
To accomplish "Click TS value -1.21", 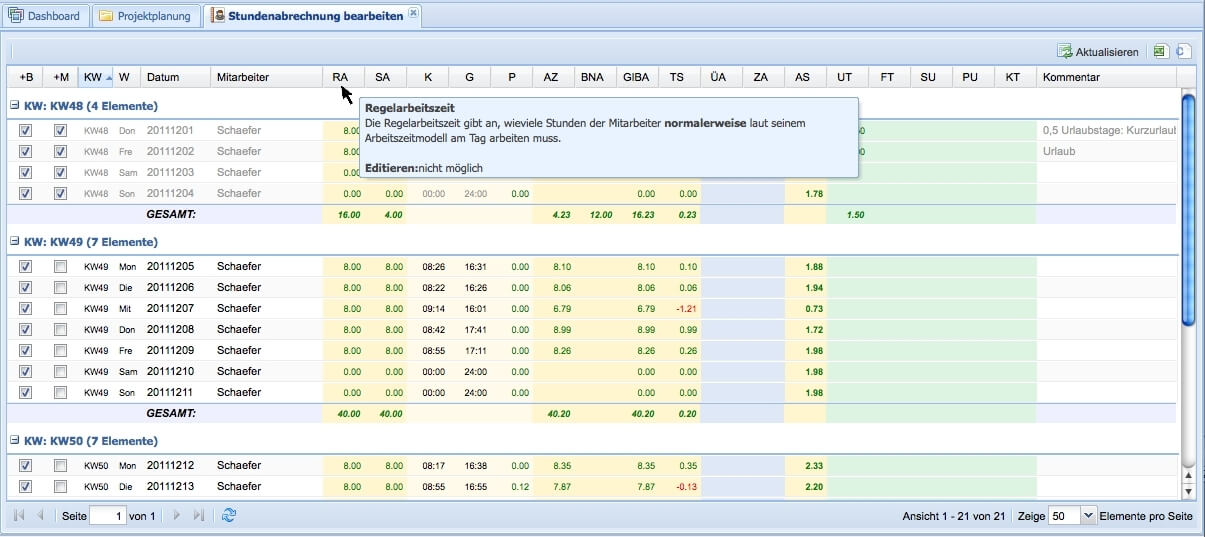I will [x=685, y=308].
